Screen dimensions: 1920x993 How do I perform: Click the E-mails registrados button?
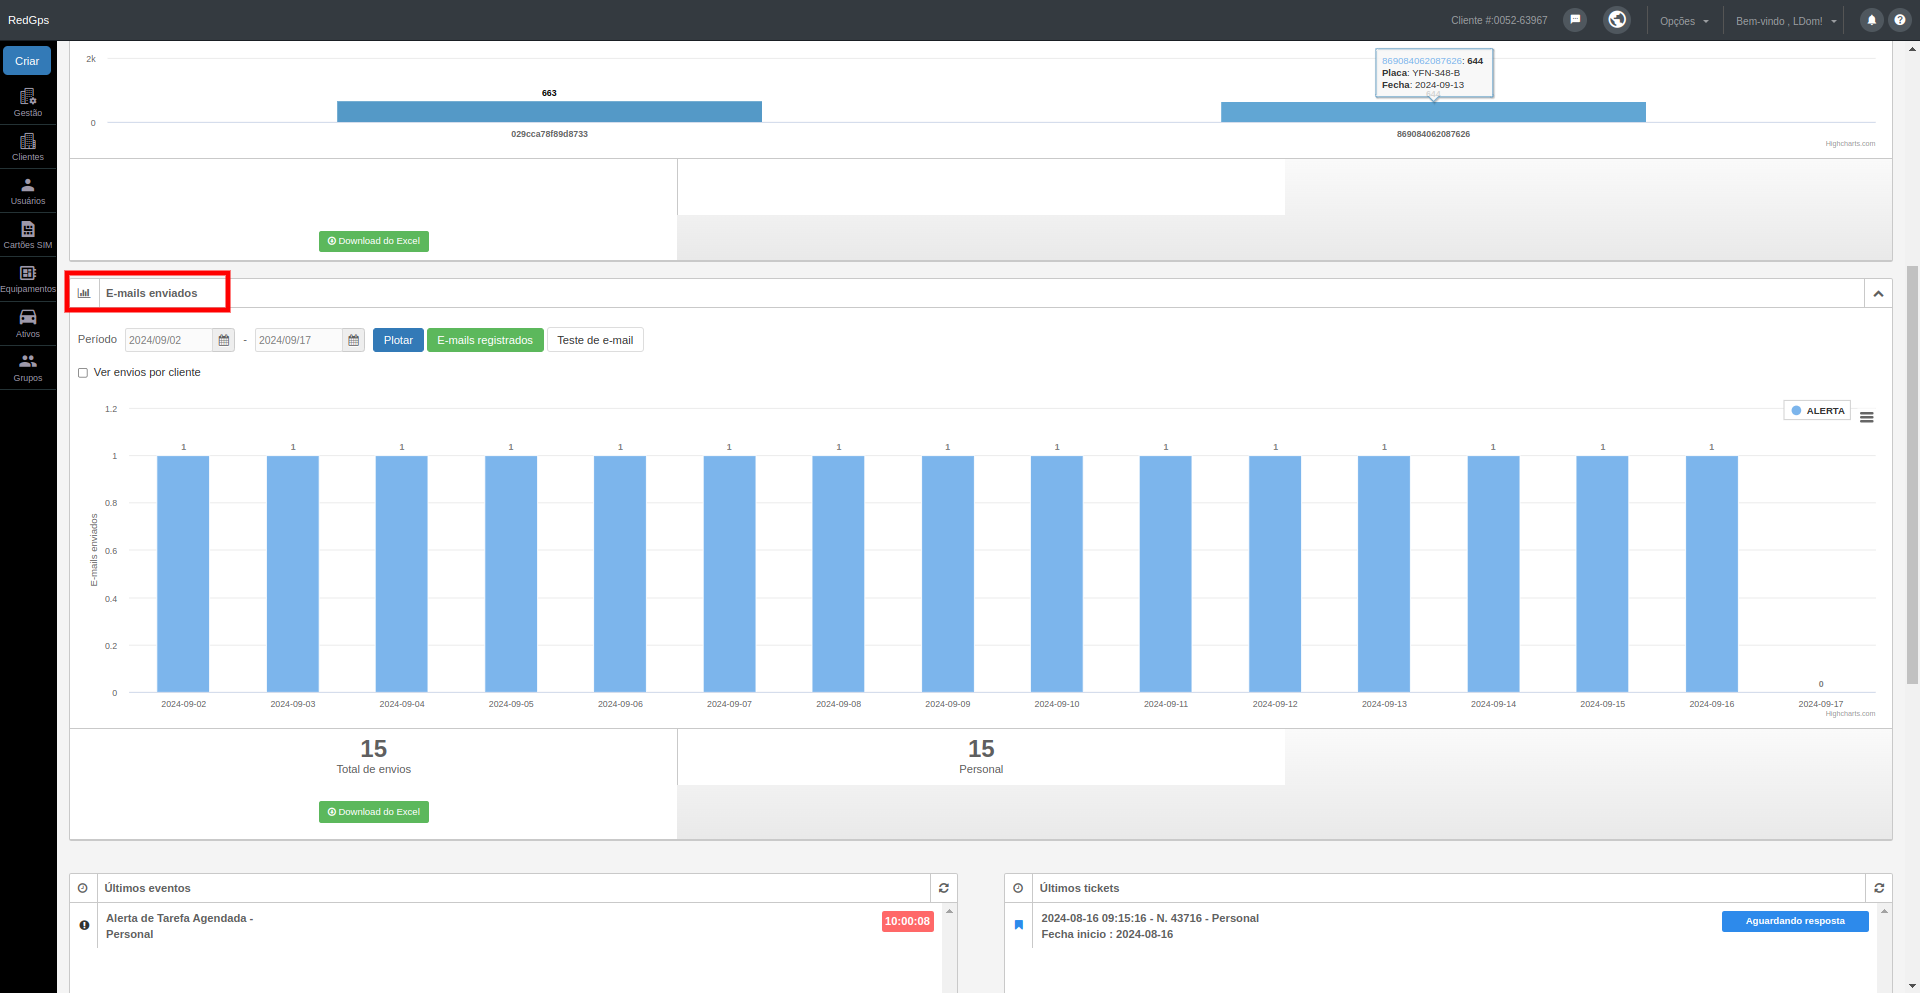[x=485, y=340]
